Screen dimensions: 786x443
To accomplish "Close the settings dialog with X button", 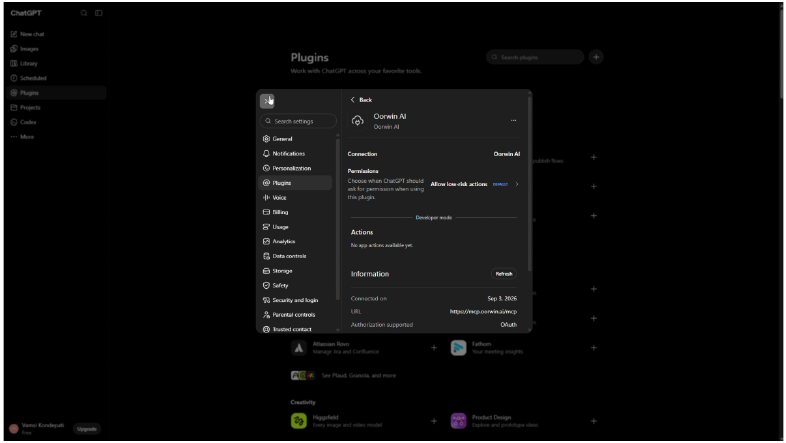I will (267, 101).
